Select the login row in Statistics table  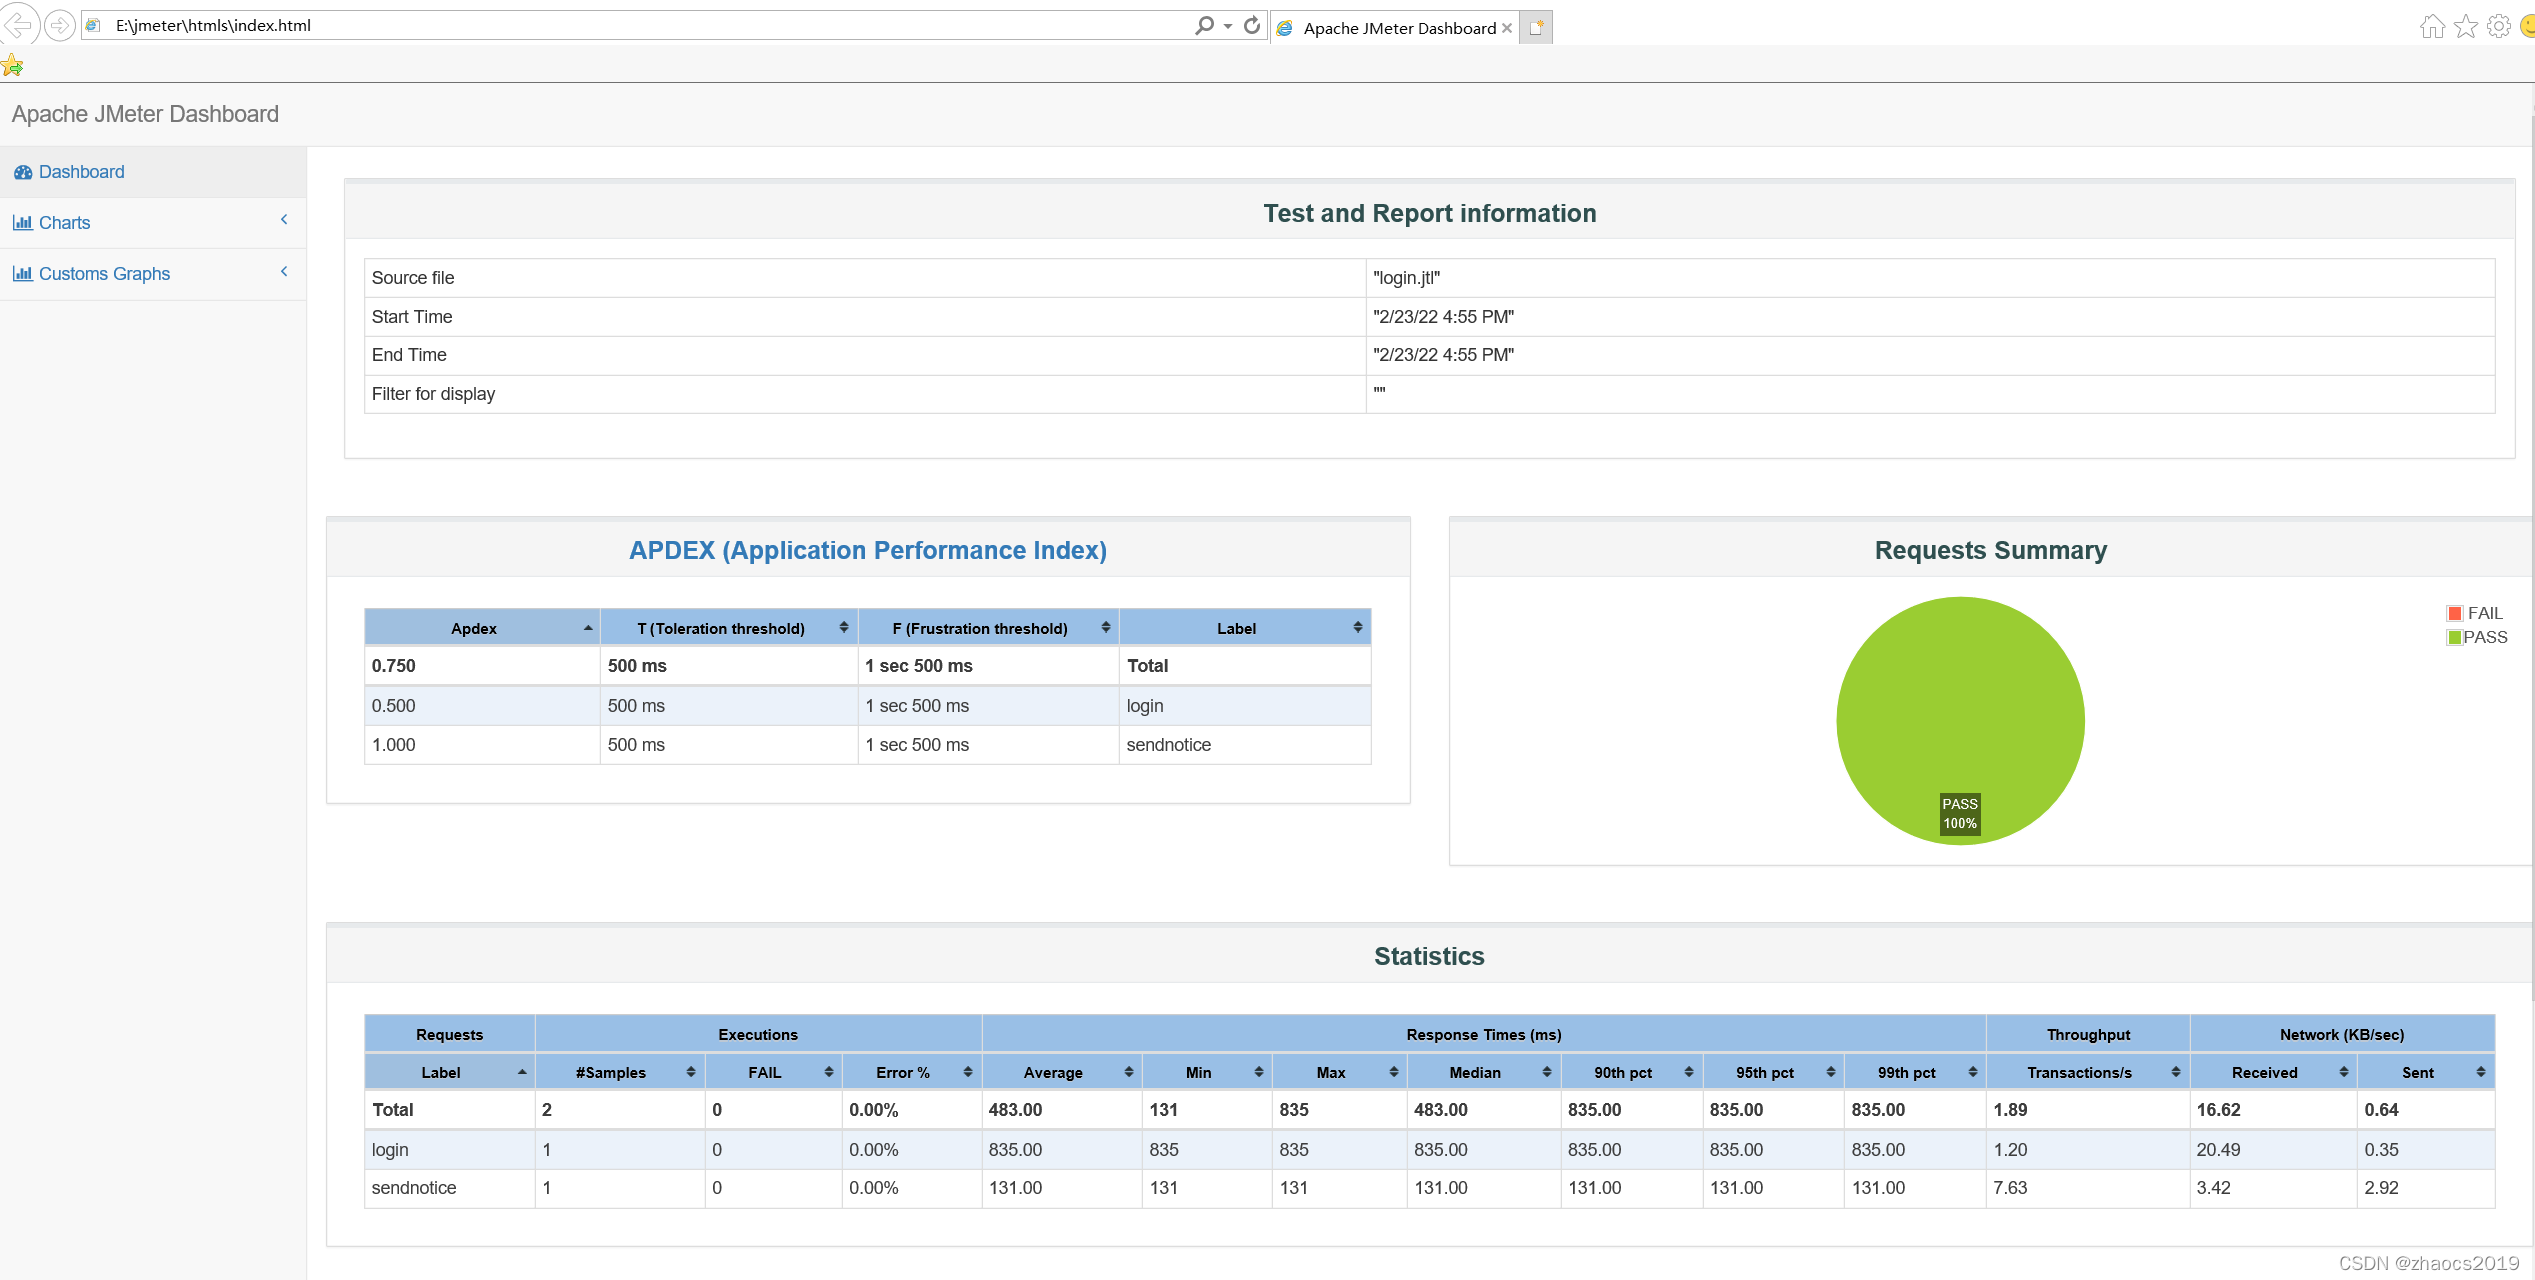pyautogui.click(x=1429, y=1150)
